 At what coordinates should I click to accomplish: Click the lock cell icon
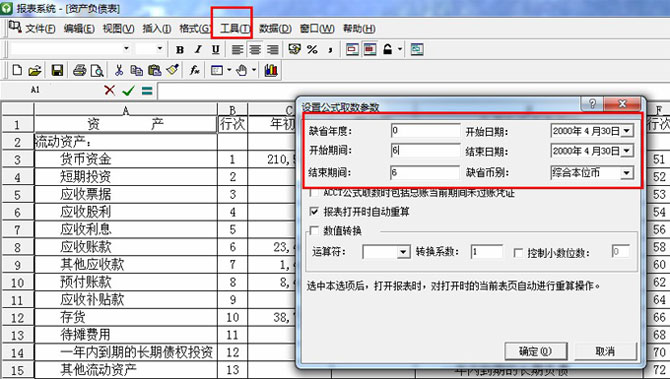388,50
